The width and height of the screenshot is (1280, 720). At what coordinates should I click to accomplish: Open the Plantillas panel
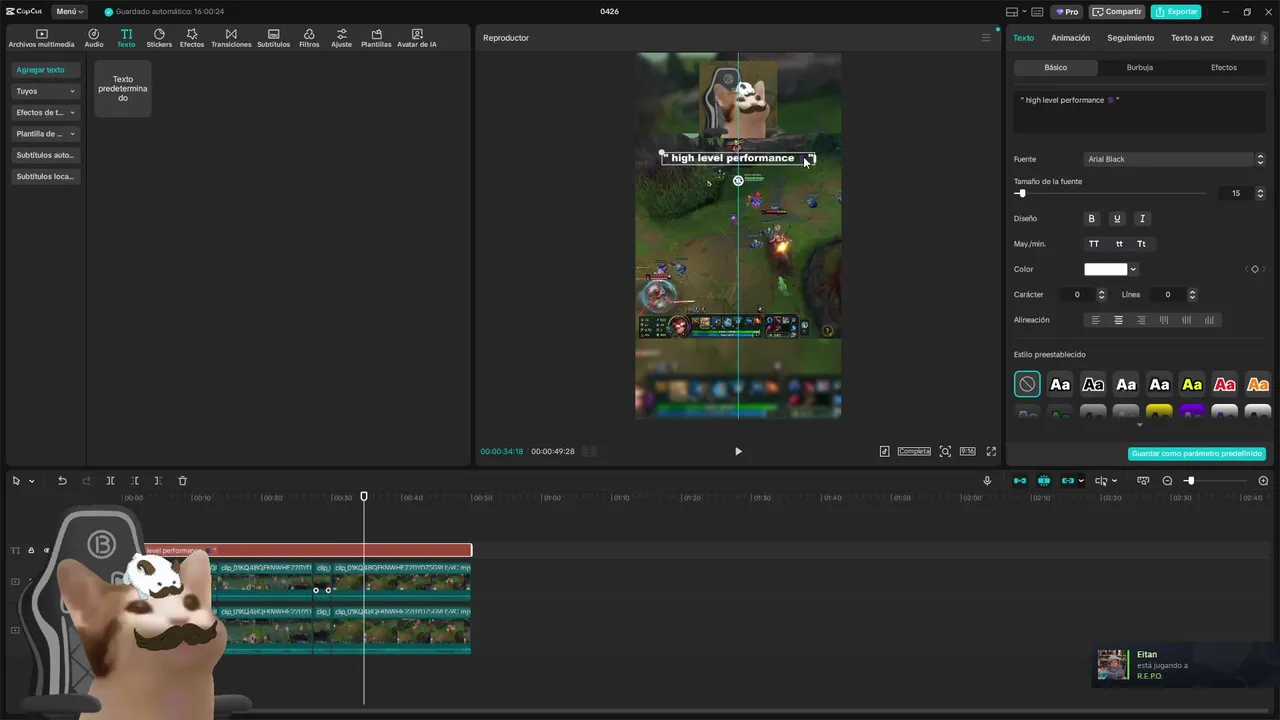coord(376,39)
